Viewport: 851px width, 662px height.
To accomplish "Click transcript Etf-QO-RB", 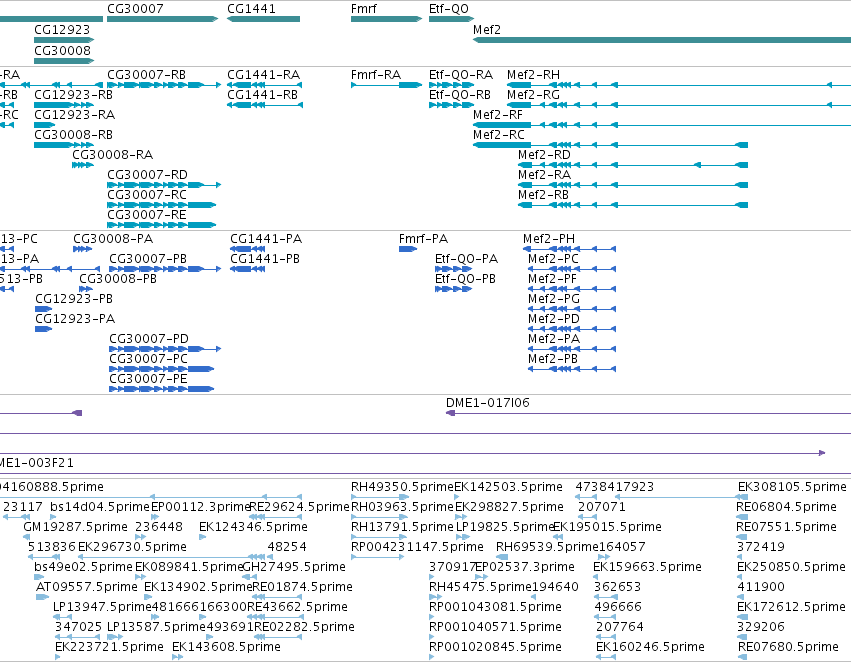I will click(x=460, y=95).
